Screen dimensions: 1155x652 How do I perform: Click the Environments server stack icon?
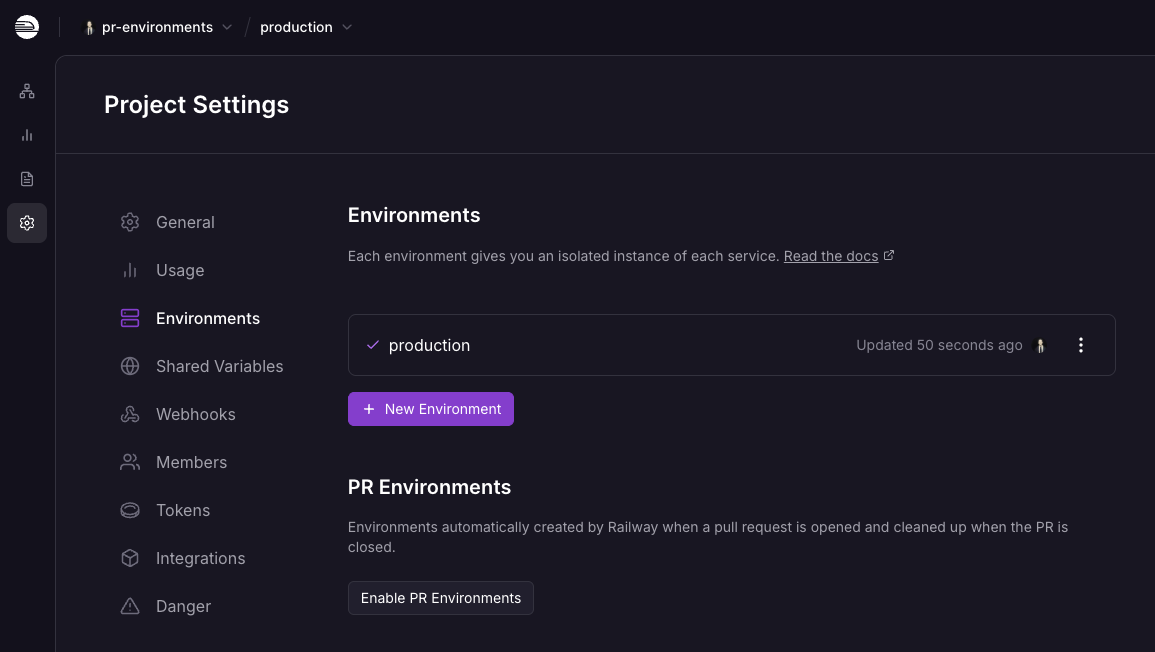click(130, 318)
